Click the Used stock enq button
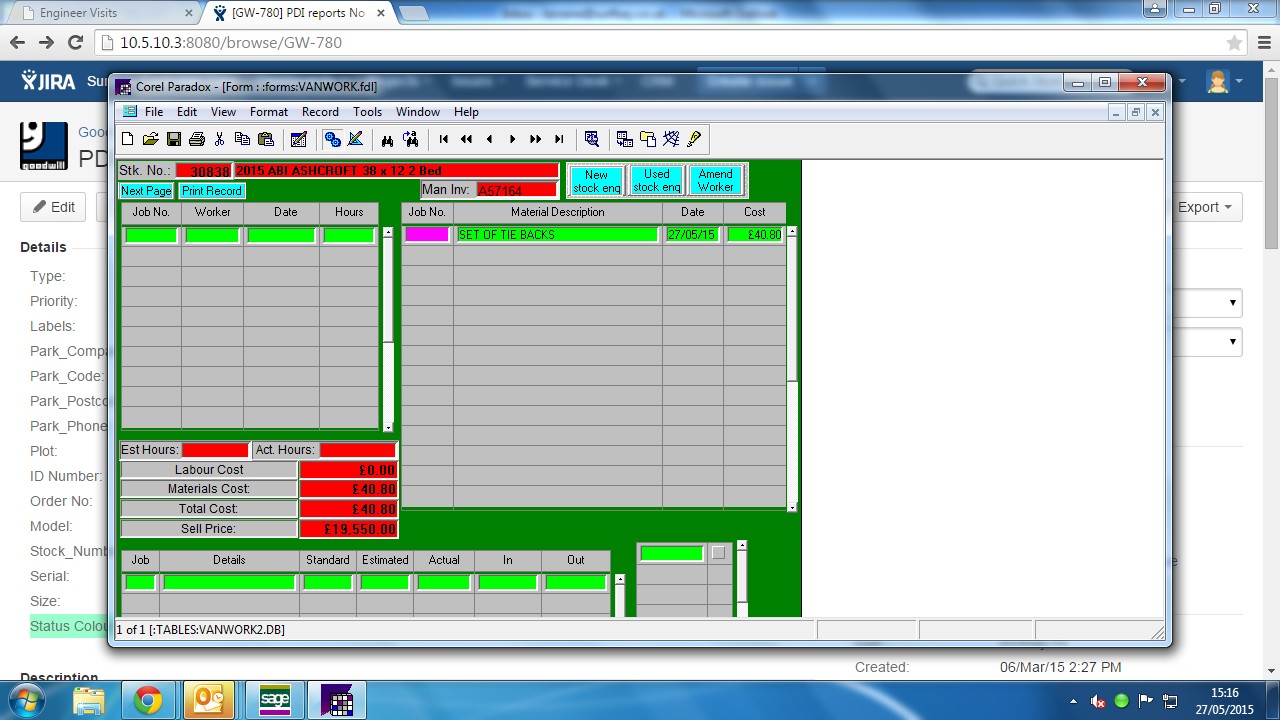Viewport: 1280px width, 720px height. [657, 181]
